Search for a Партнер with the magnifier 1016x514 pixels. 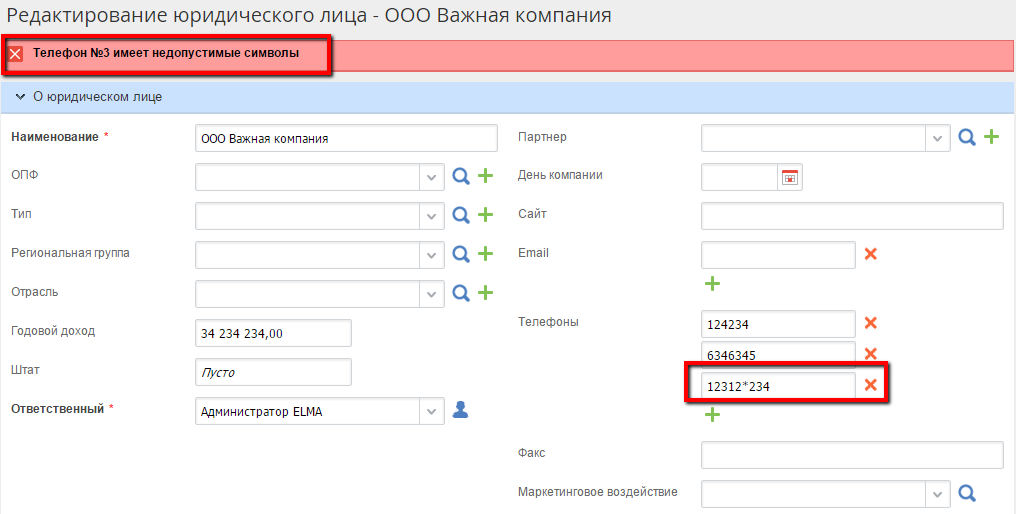click(x=966, y=137)
